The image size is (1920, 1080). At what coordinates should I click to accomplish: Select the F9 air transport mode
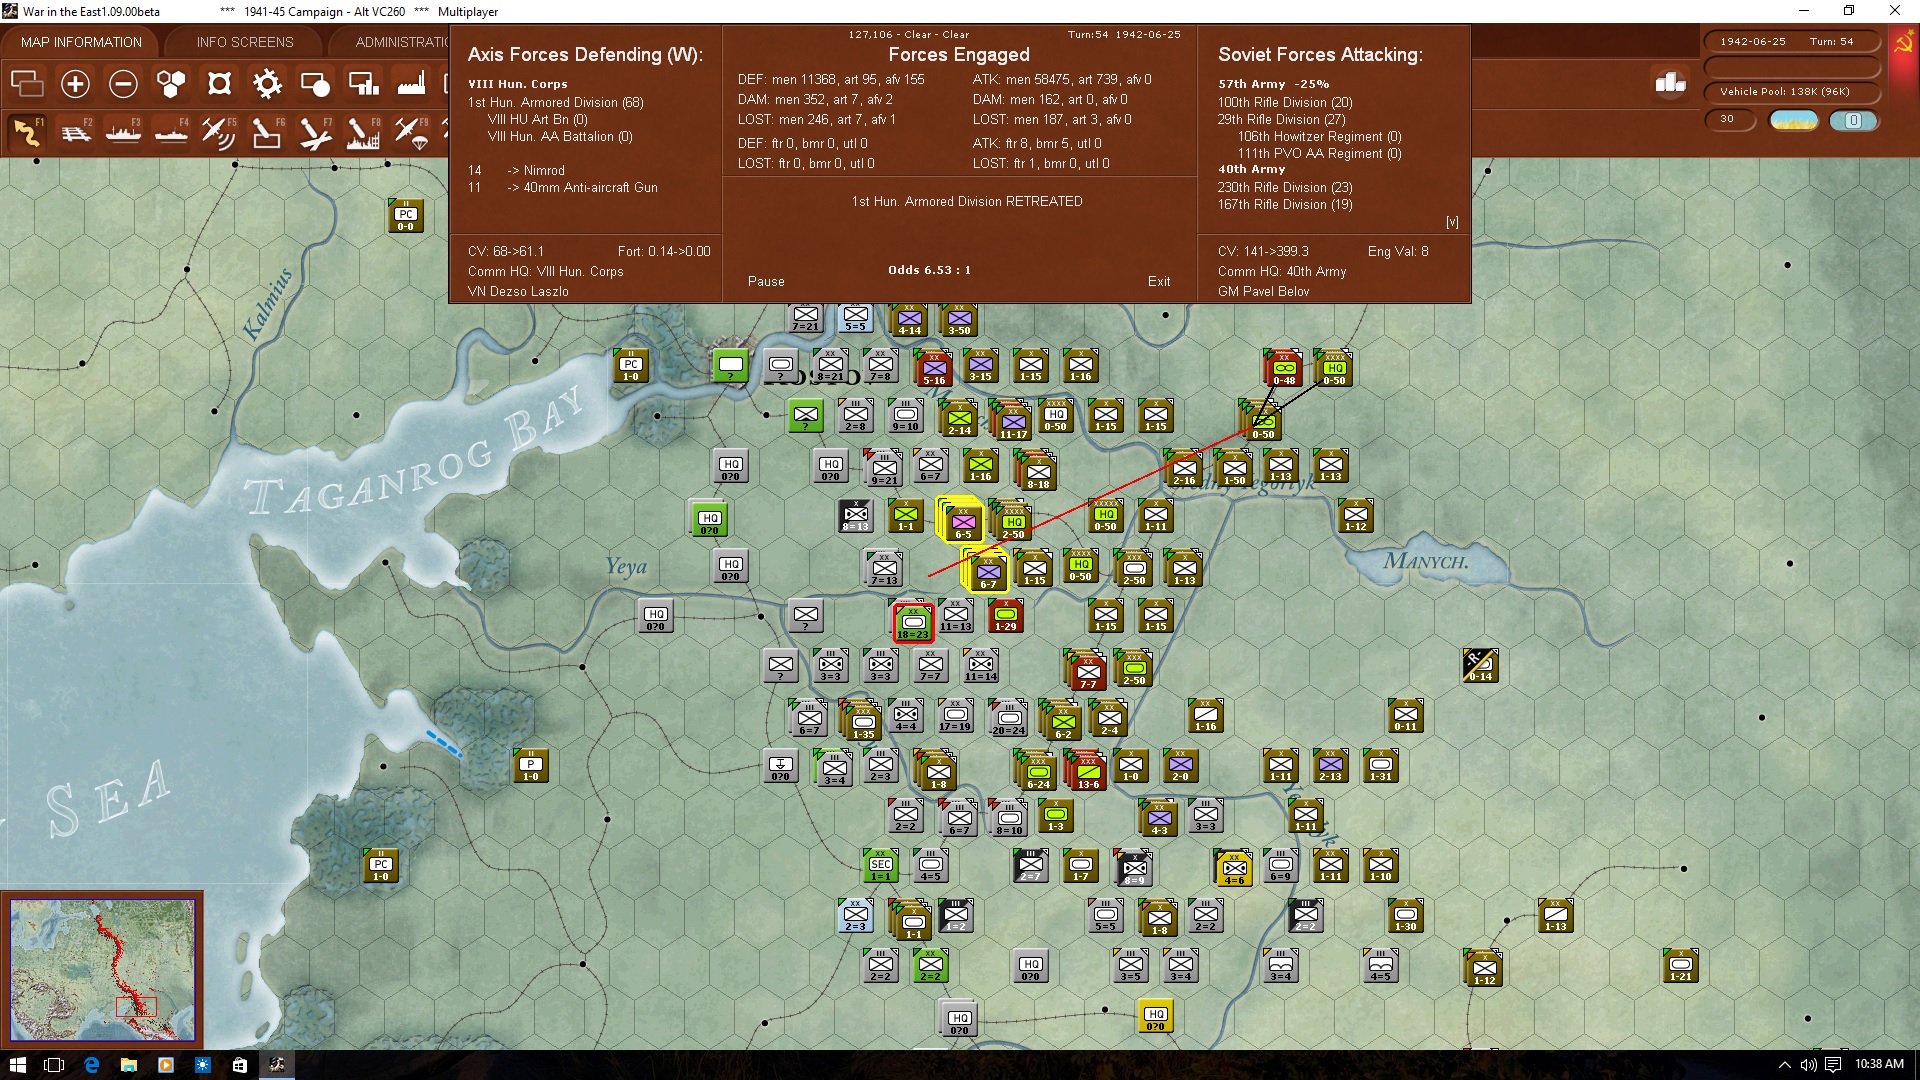pyautogui.click(x=411, y=132)
